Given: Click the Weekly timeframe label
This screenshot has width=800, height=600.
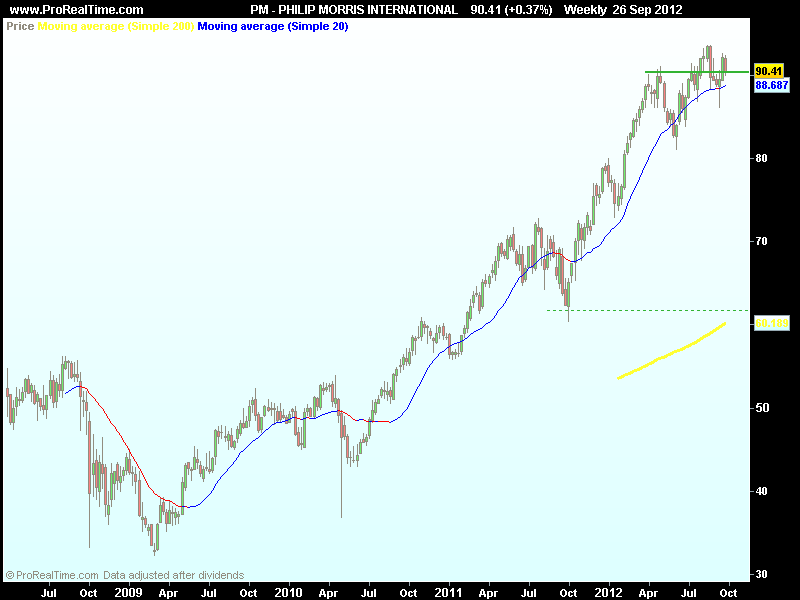Looking at the screenshot, I should (x=586, y=10).
